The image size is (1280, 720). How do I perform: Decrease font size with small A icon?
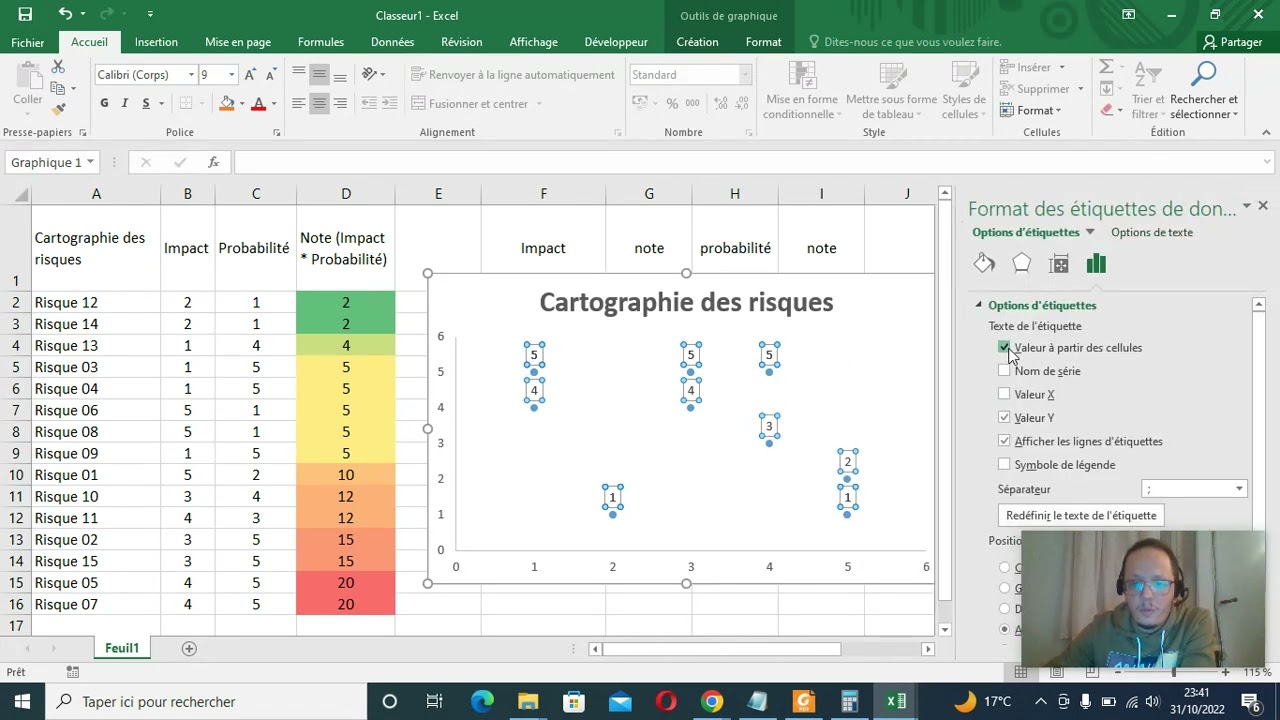point(270,75)
